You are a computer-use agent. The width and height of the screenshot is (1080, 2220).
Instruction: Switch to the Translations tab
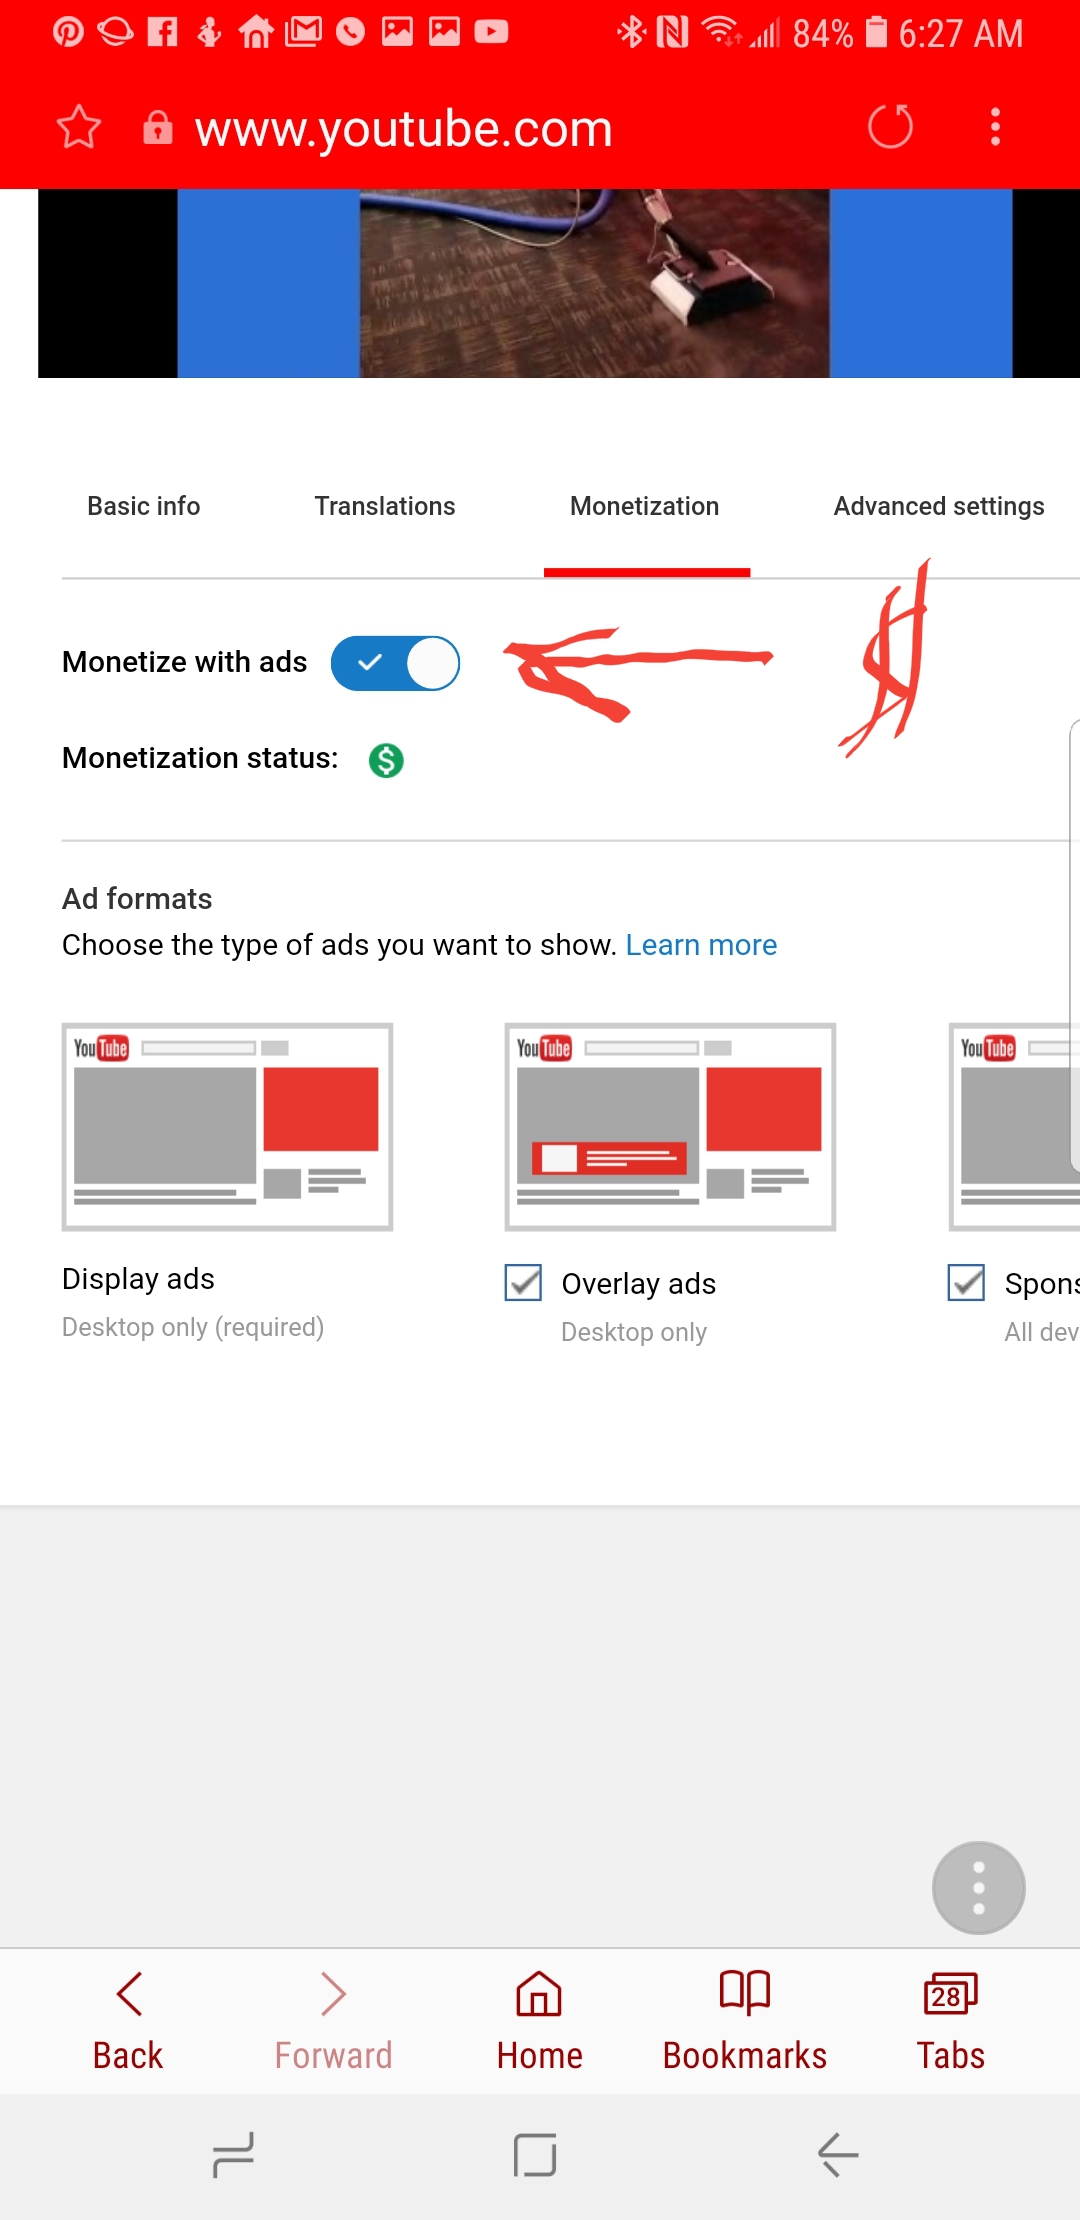click(385, 506)
